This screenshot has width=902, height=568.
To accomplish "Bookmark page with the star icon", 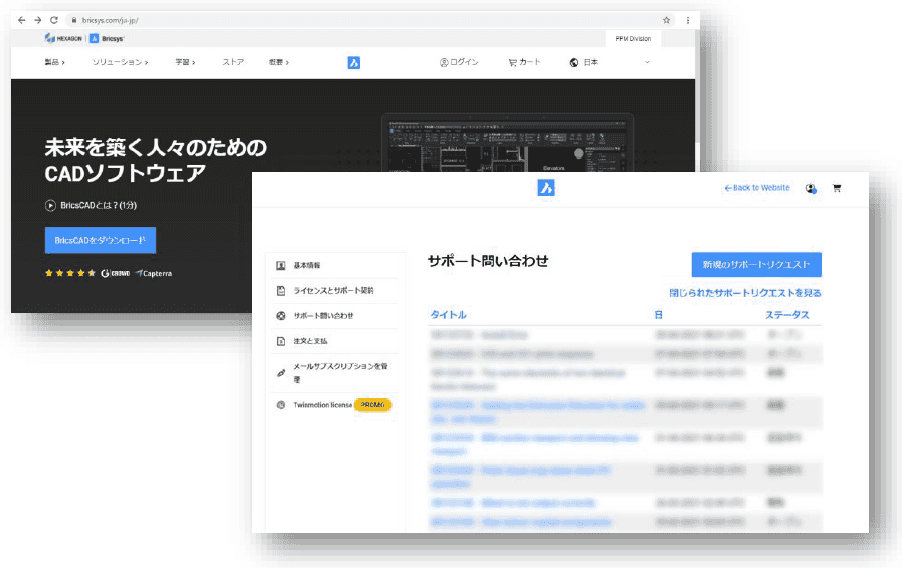I will click(666, 20).
